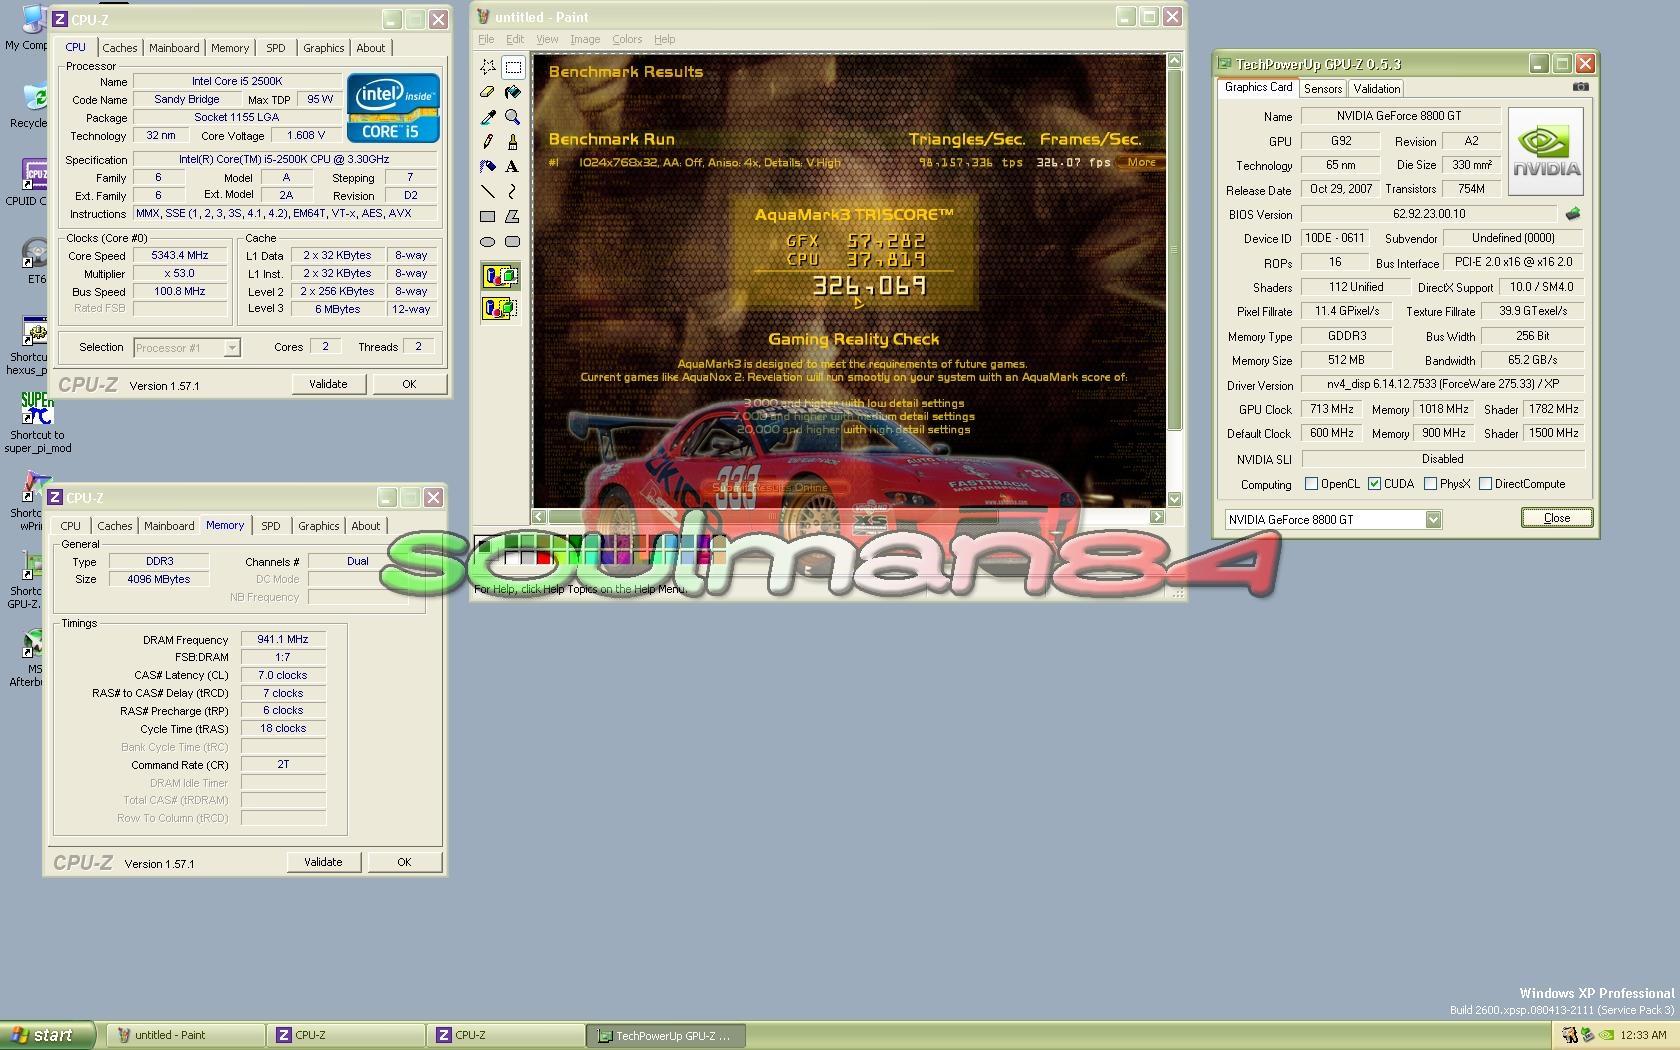The width and height of the screenshot is (1680, 1050).
Task: Pick the Text tool in Paint
Action: click(x=513, y=167)
